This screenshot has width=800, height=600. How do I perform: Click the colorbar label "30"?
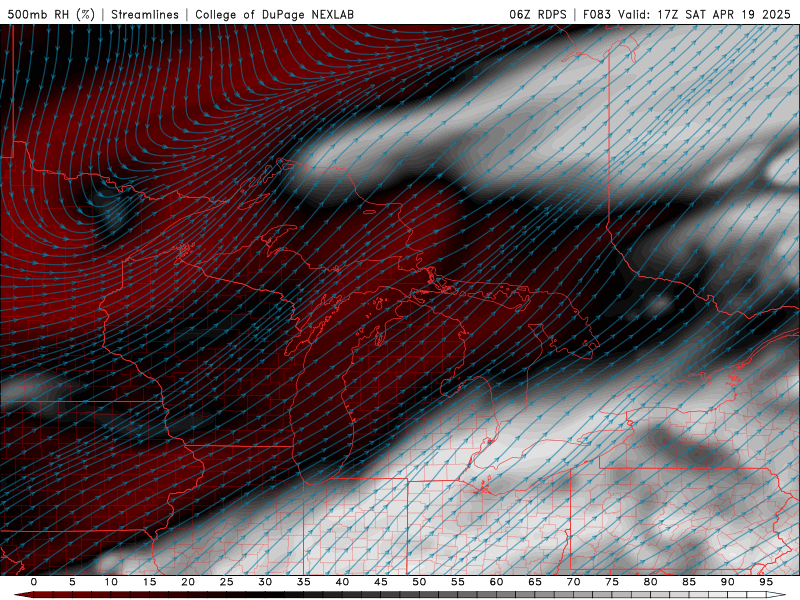point(265,582)
